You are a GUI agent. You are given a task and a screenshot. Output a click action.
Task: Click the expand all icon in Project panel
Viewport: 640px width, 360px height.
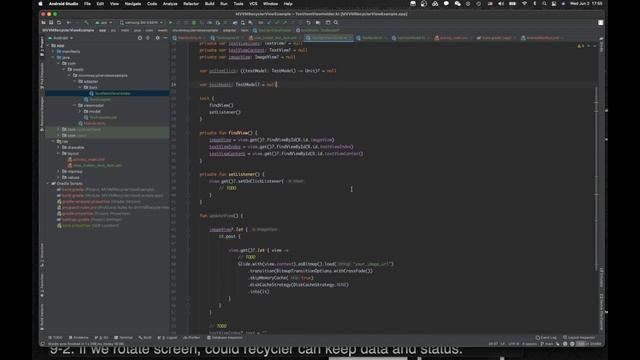click(x=148, y=38)
